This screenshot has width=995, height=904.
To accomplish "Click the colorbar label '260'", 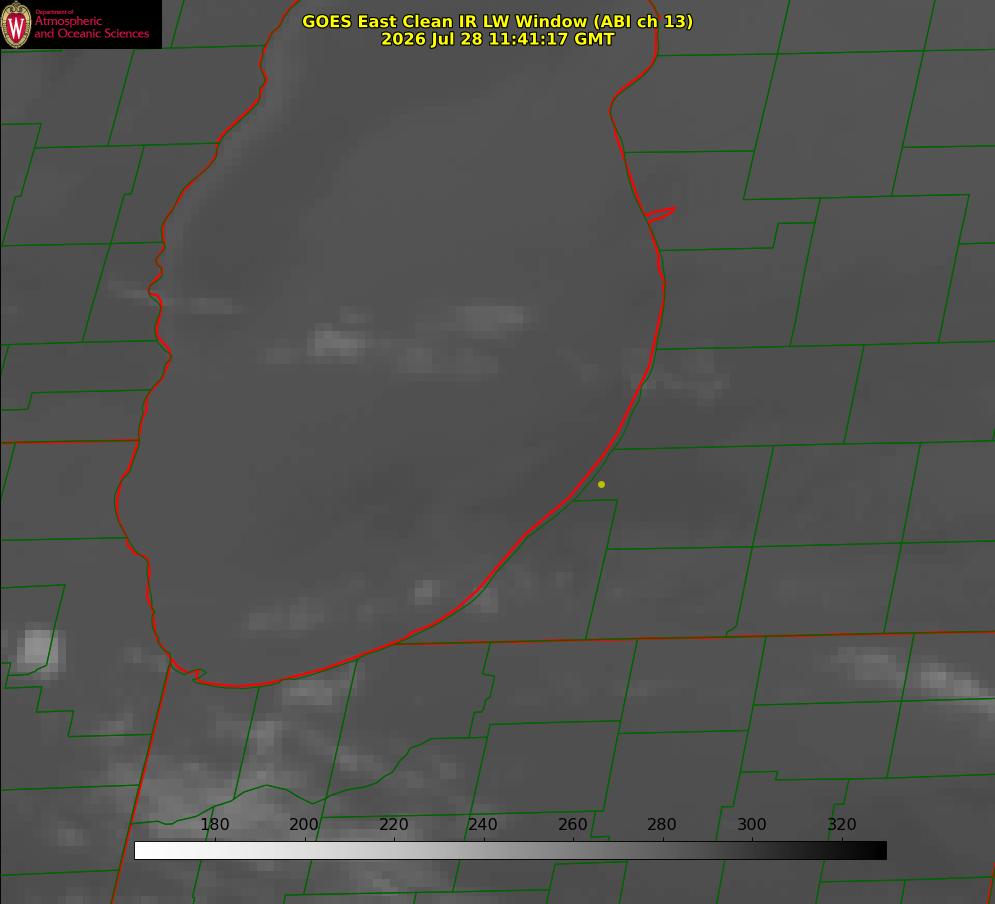I will tap(572, 824).
